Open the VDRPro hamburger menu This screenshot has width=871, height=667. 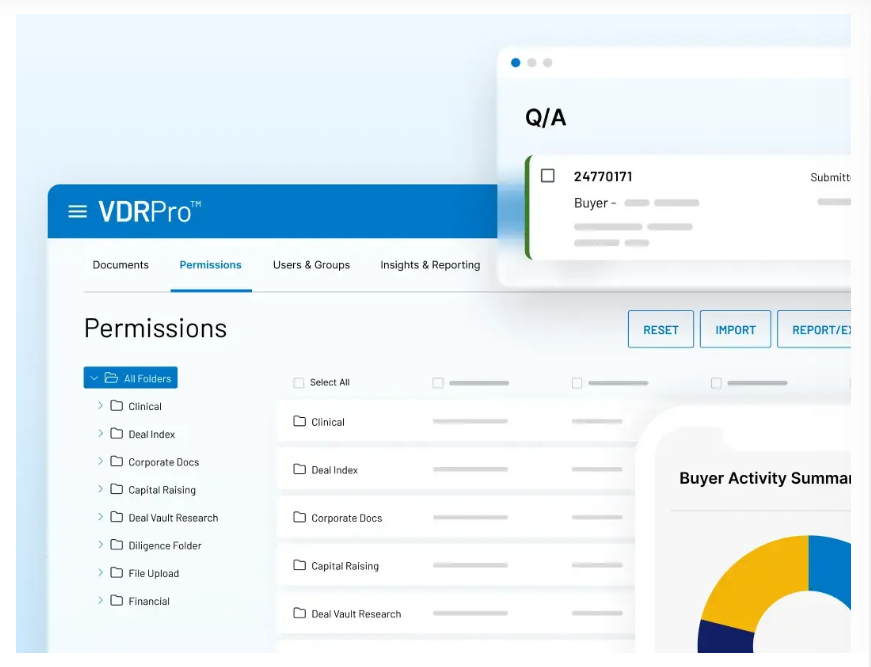pos(77,212)
